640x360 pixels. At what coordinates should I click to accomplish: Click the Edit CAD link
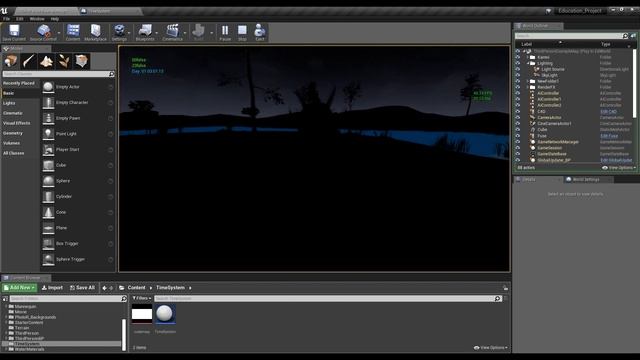pyautogui.click(x=608, y=112)
